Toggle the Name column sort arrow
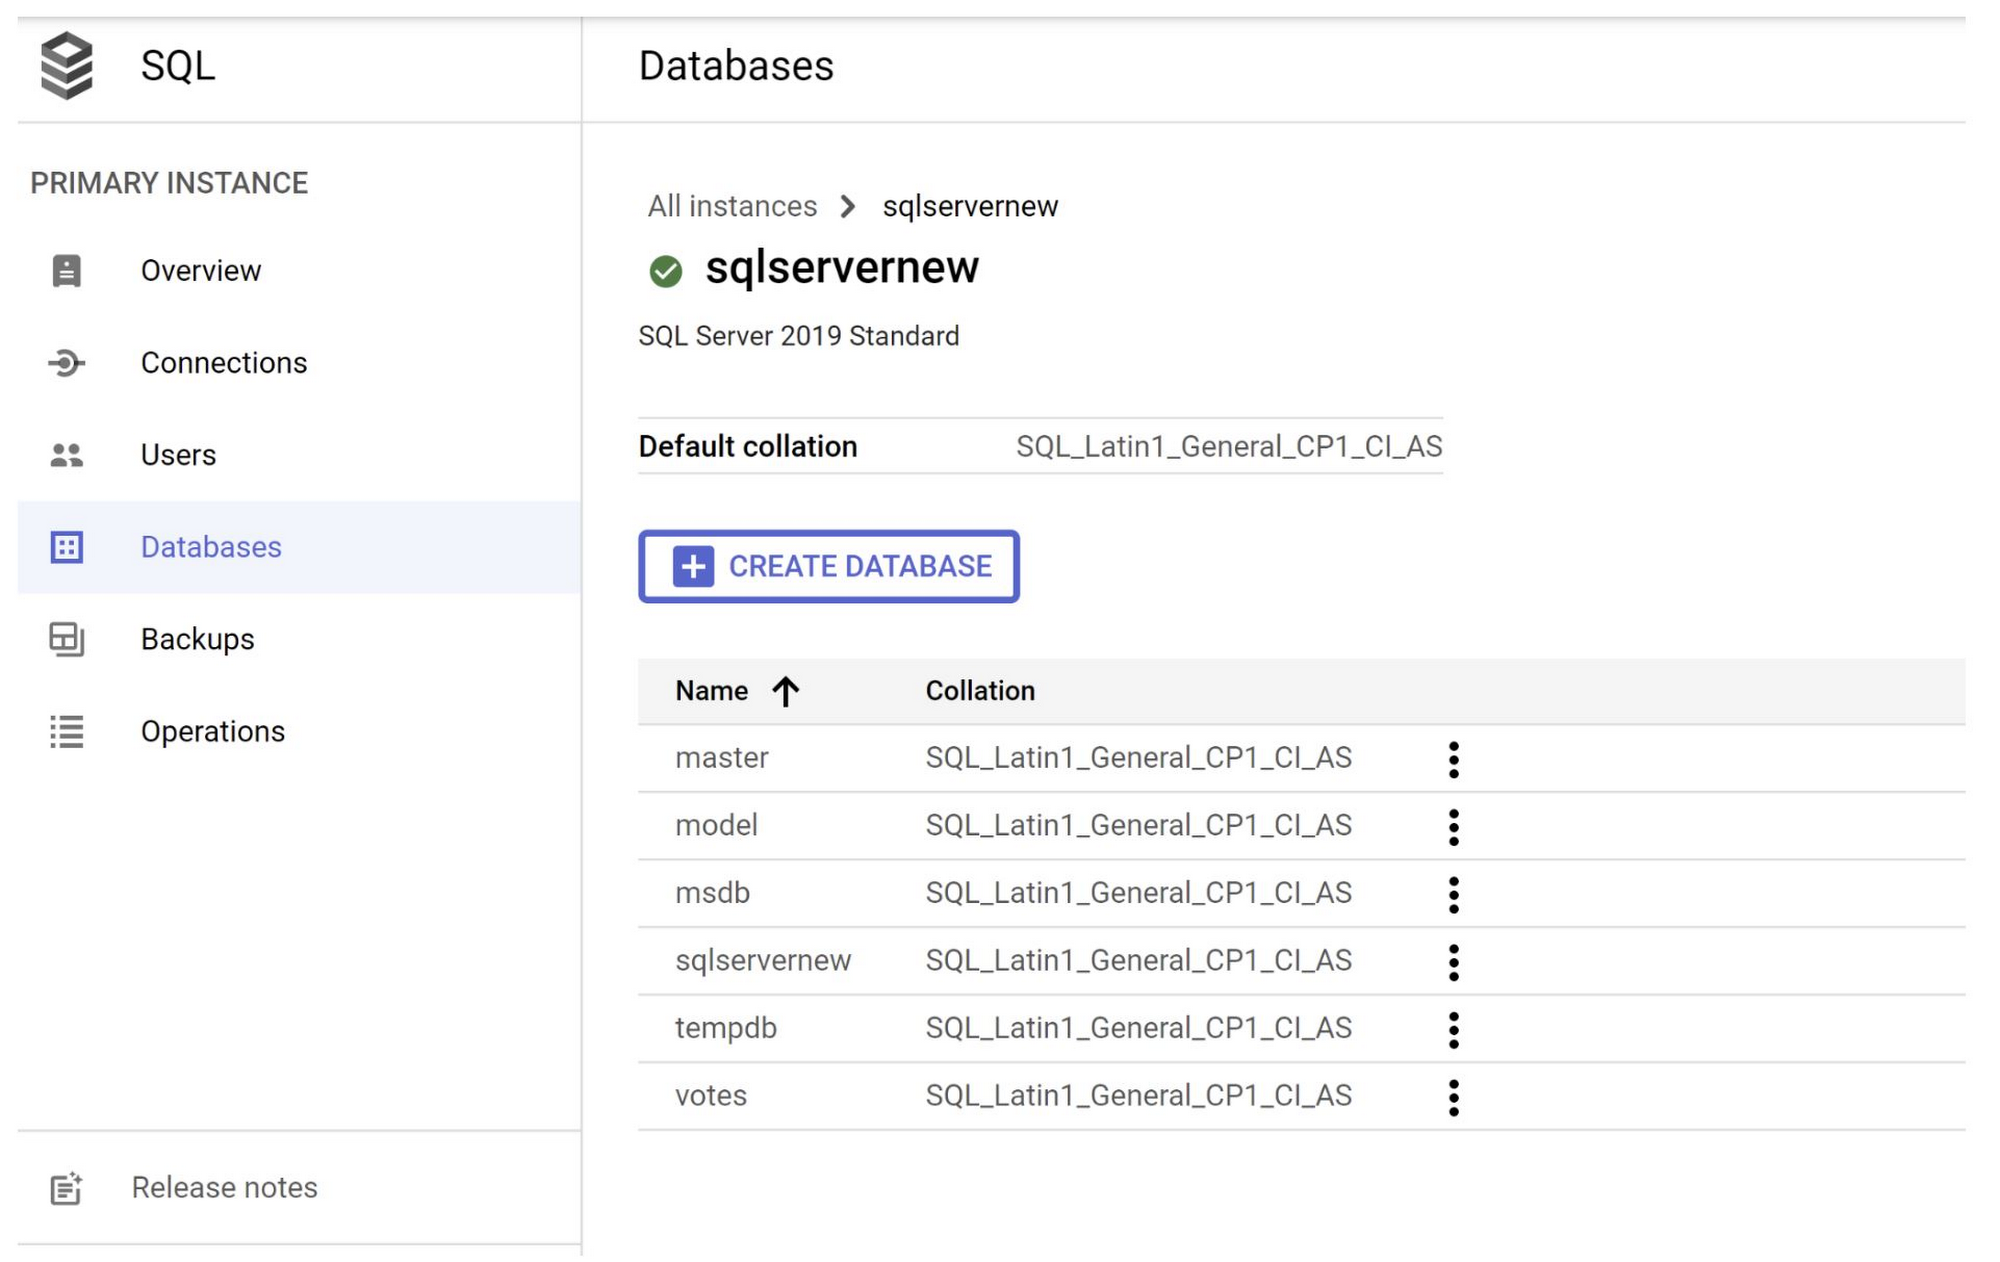 [x=785, y=691]
